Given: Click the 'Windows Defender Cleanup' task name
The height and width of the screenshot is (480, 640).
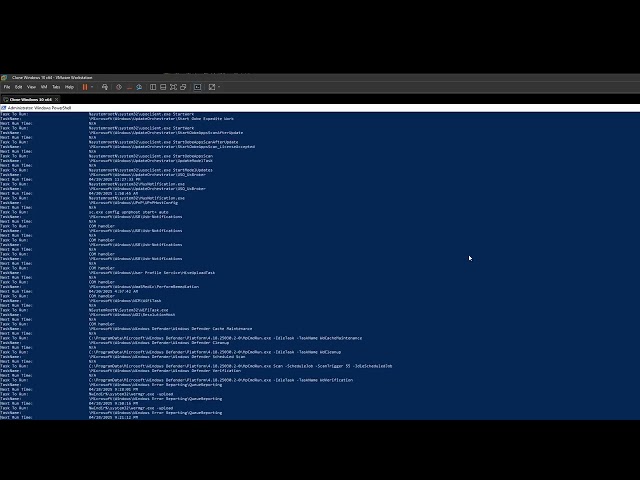Looking at the screenshot, I should [159, 342].
